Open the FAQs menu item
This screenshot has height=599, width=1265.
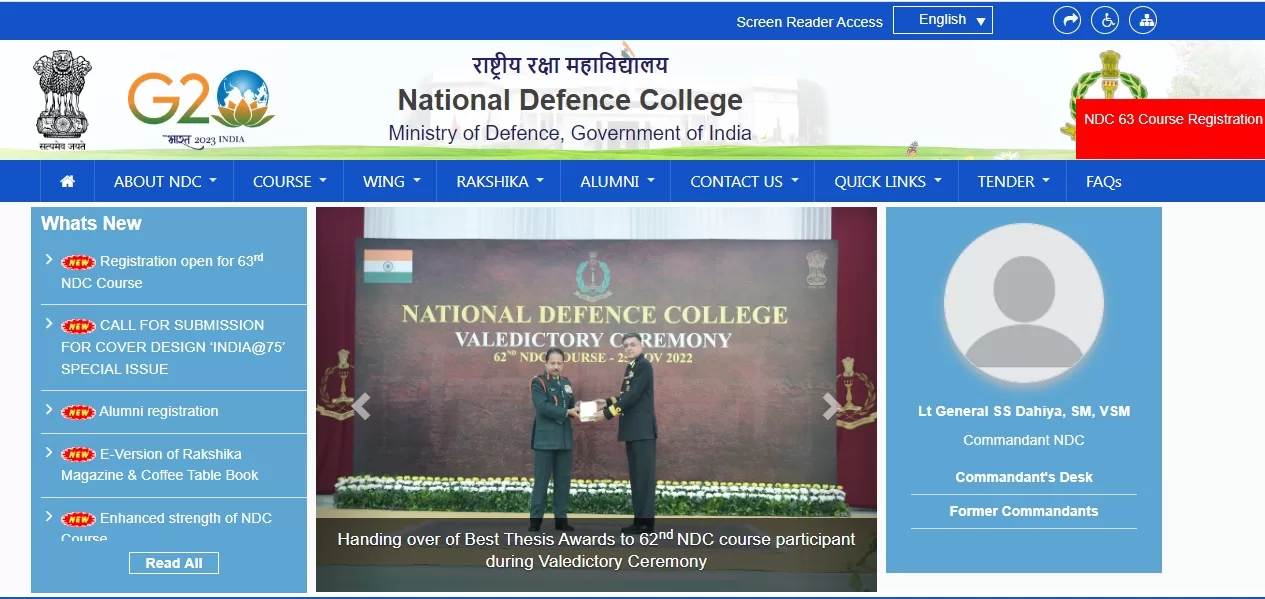pyautogui.click(x=1103, y=182)
